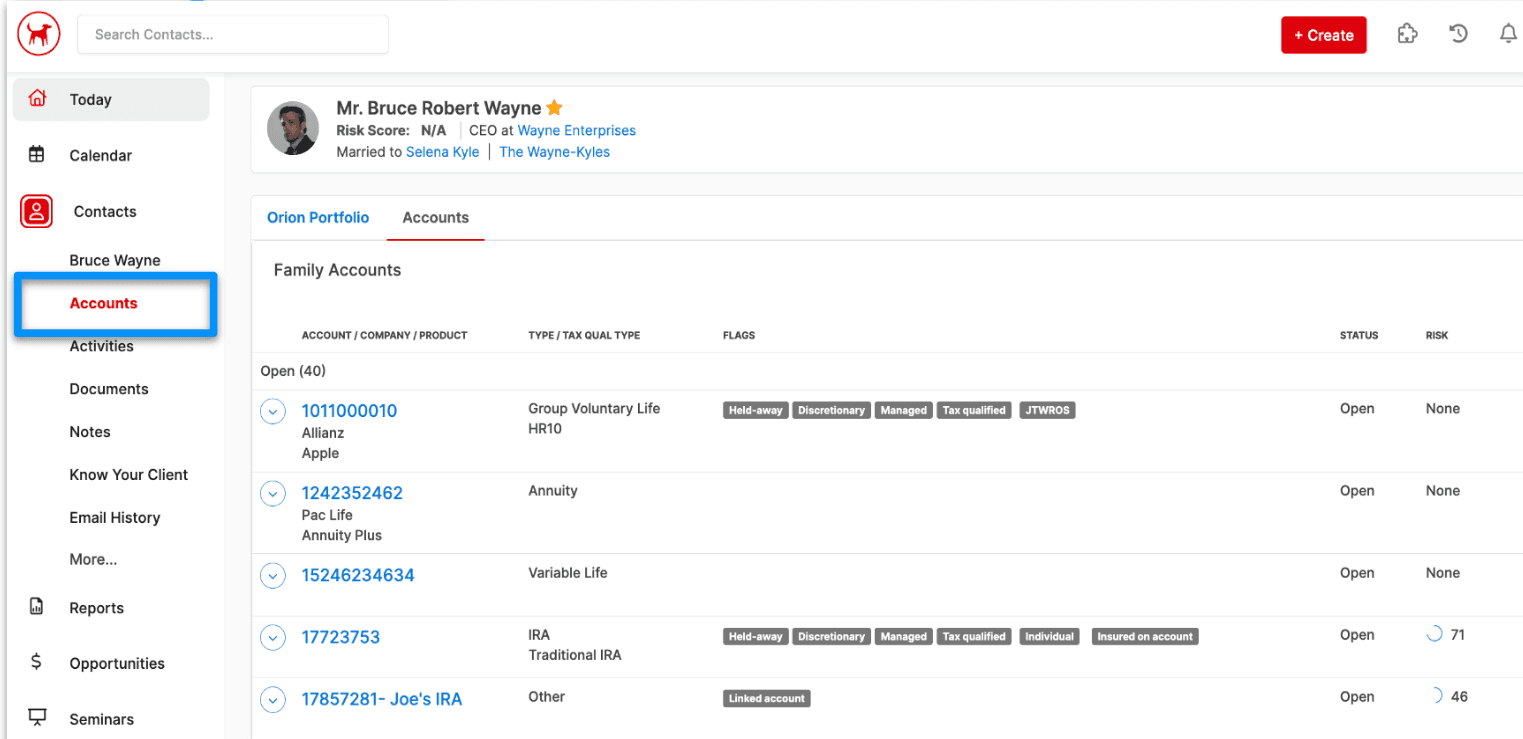Open Seminars in the sidebar
Viewport: 1523px width, 739px height.
tap(102, 719)
